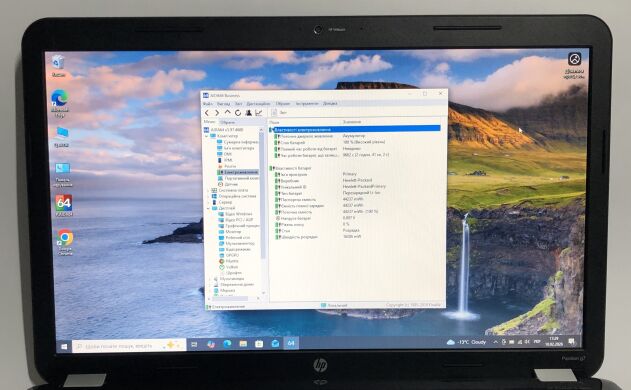Select the Vulkan tree item
The width and height of the screenshot is (631, 390).
[229, 267]
